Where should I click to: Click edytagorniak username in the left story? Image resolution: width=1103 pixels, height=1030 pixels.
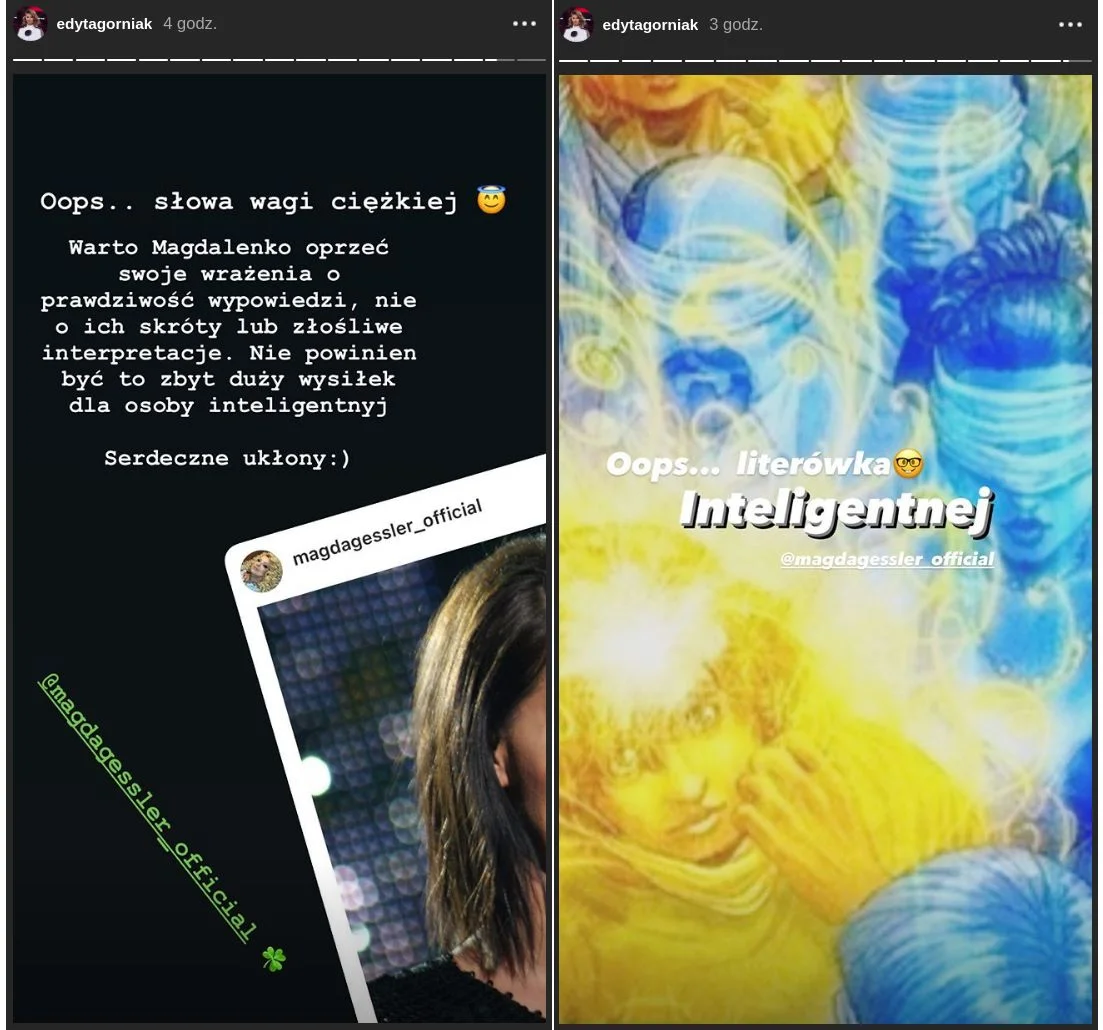point(104,24)
